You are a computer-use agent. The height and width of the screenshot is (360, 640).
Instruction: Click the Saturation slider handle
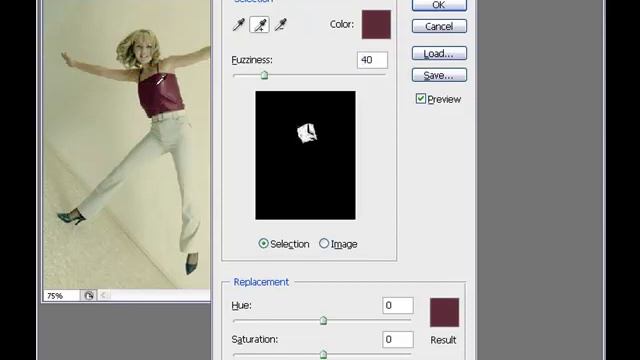point(323,354)
